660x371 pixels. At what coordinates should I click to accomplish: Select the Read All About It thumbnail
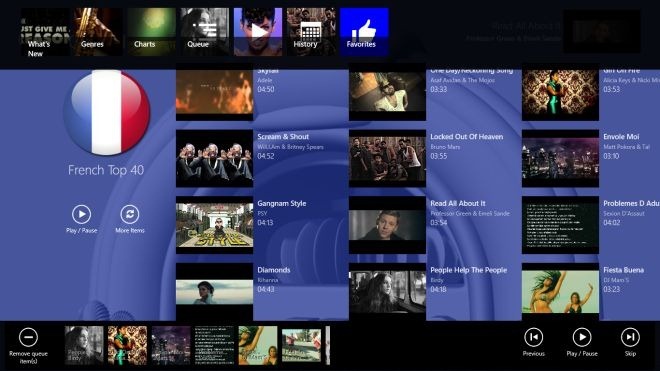387,225
